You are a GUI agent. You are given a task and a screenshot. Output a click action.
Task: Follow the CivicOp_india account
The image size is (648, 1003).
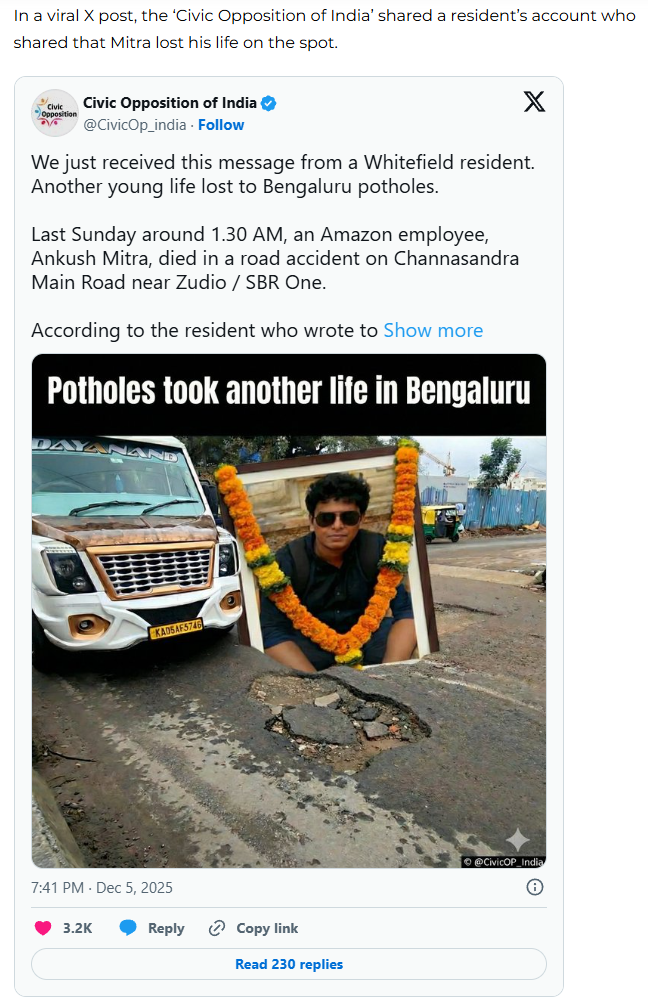pos(221,125)
